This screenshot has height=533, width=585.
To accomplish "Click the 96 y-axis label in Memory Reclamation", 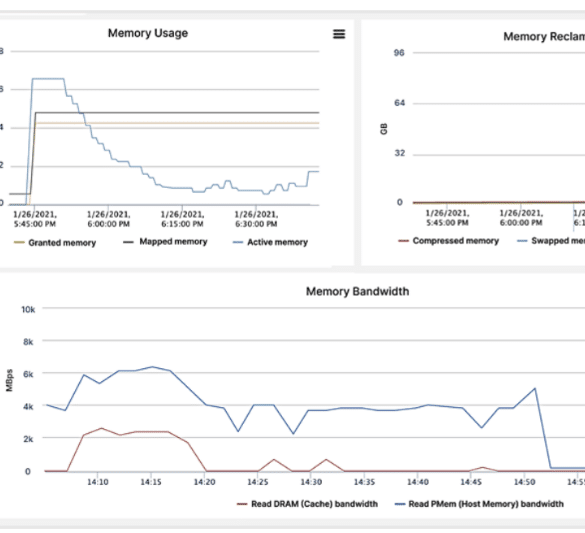I will (399, 53).
